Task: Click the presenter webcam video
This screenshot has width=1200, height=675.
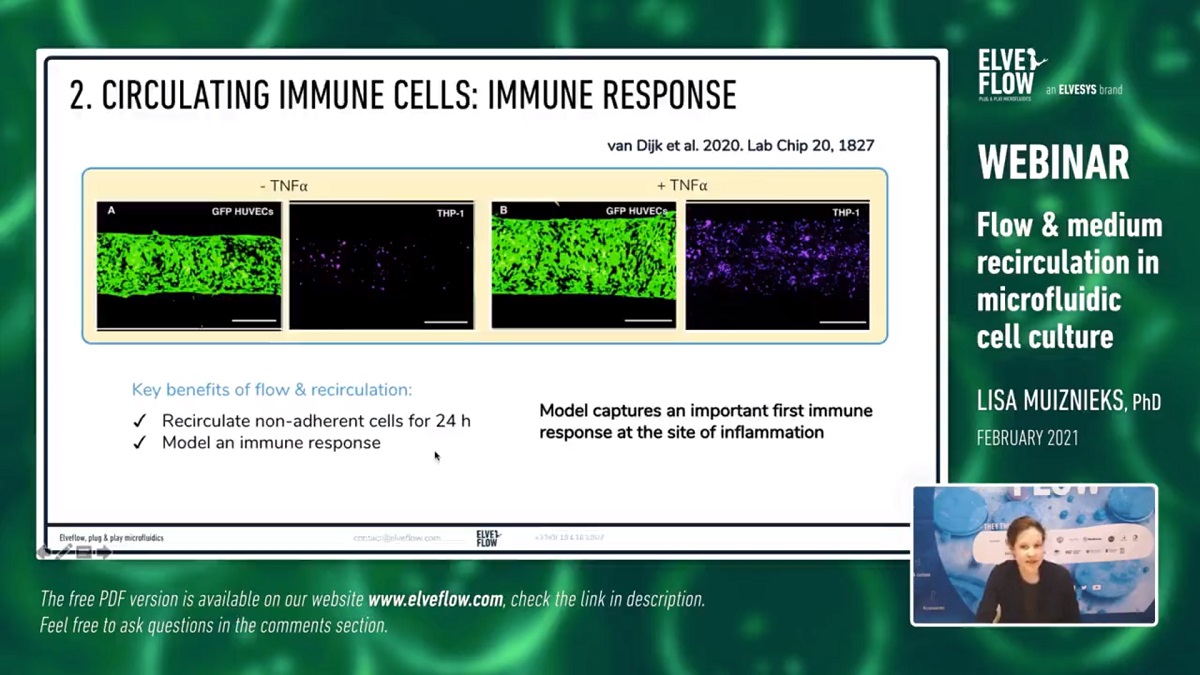Action: point(1034,555)
